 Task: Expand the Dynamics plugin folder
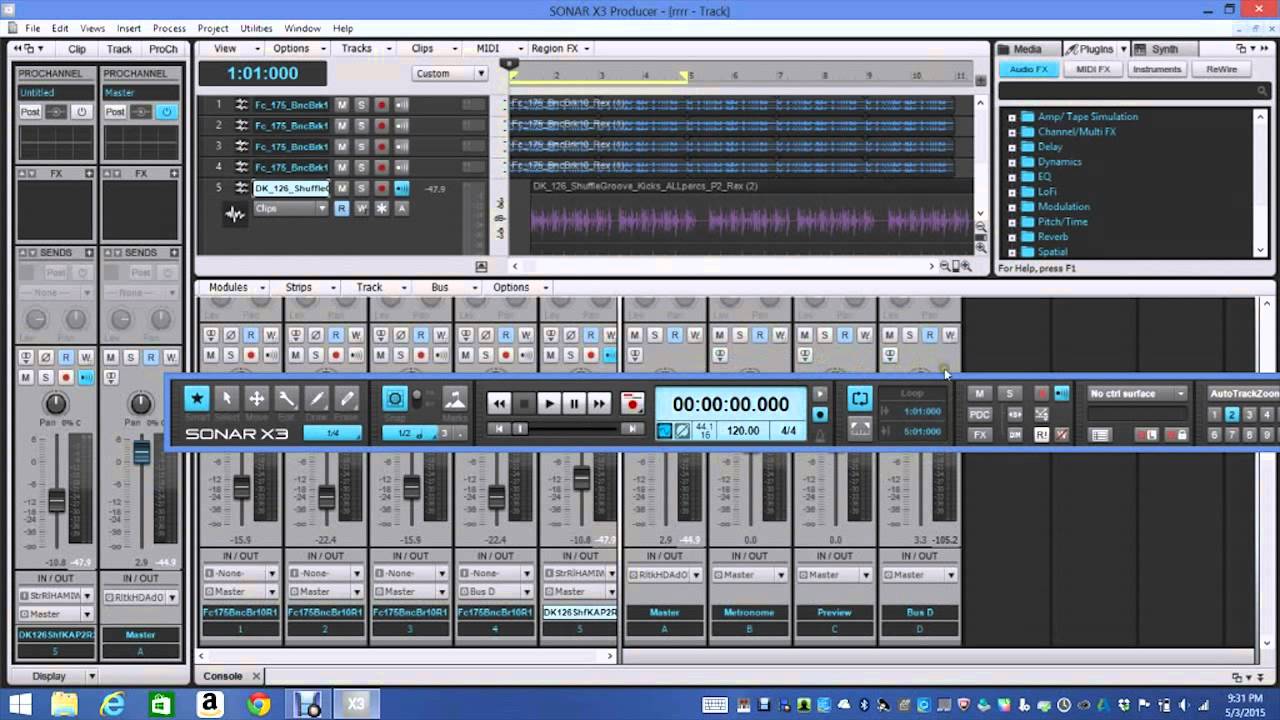pyautogui.click(x=1012, y=162)
